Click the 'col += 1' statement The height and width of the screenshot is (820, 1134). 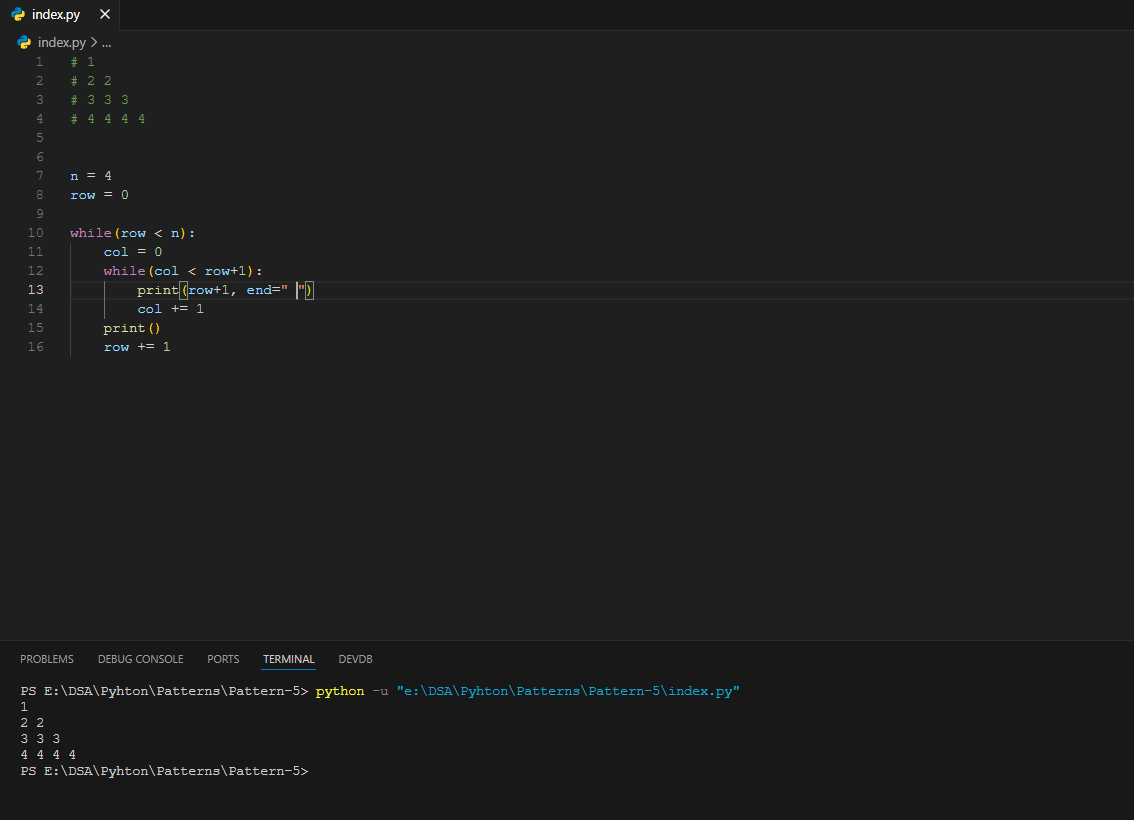click(171, 309)
